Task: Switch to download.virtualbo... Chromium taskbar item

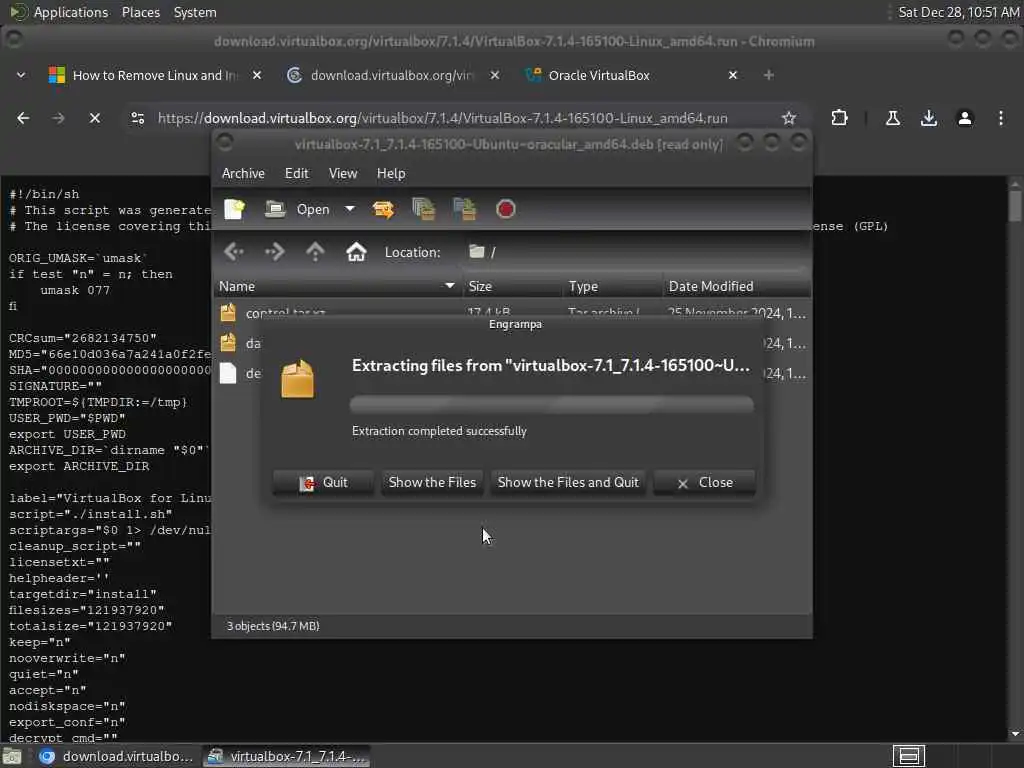Action: 116,756
